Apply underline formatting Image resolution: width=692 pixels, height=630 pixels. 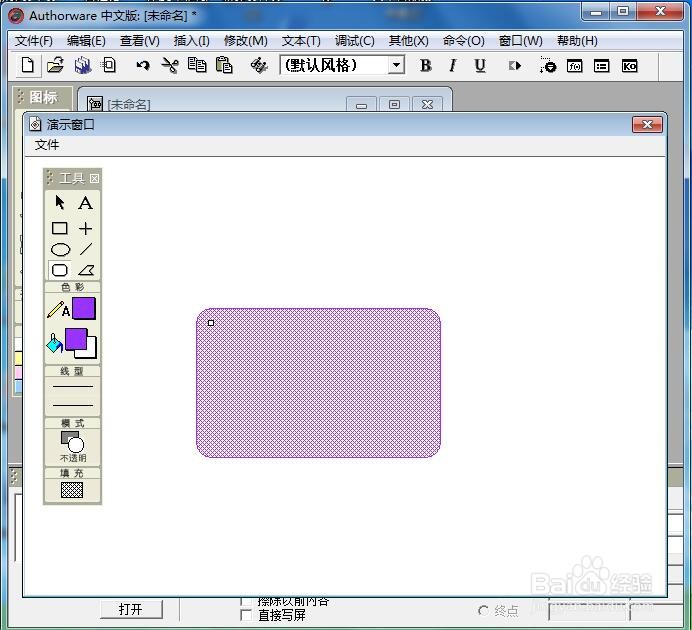(x=480, y=66)
